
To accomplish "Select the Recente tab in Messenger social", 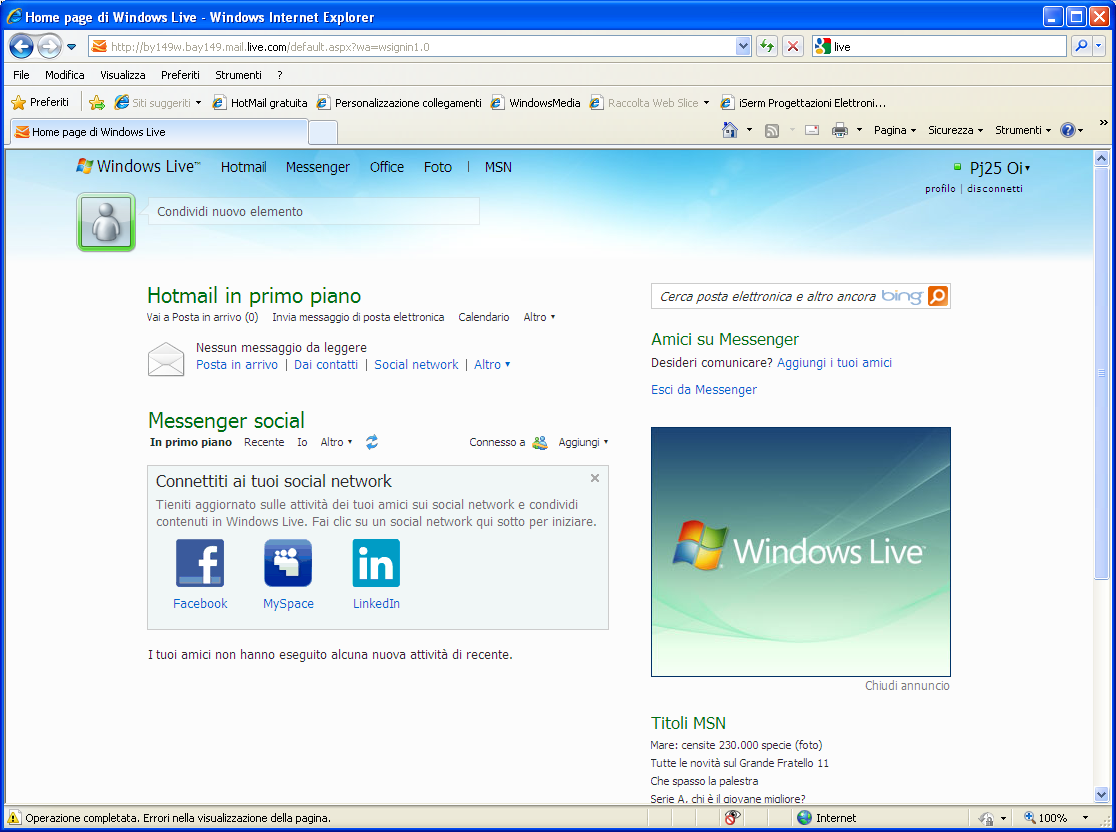I will pyautogui.click(x=264, y=442).
